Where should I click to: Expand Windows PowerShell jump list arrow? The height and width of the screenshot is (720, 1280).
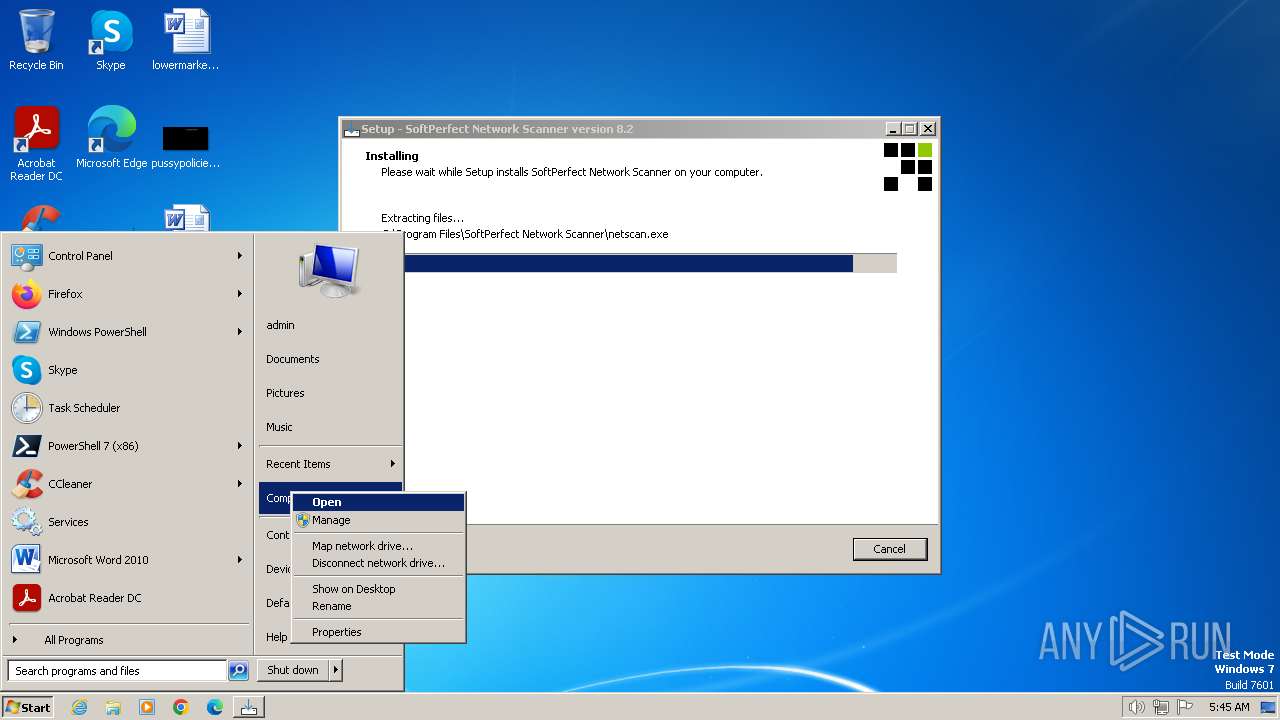pyautogui.click(x=240, y=332)
